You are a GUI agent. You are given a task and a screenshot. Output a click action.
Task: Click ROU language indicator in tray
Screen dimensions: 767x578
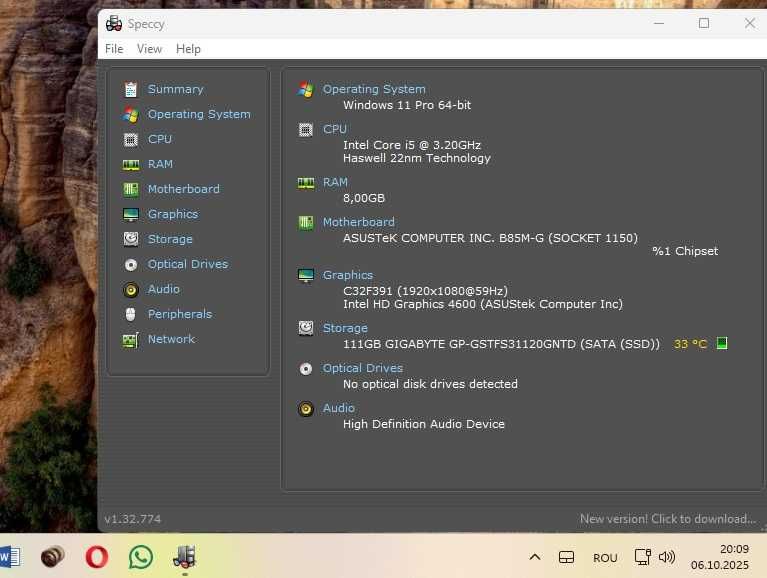tap(605, 558)
